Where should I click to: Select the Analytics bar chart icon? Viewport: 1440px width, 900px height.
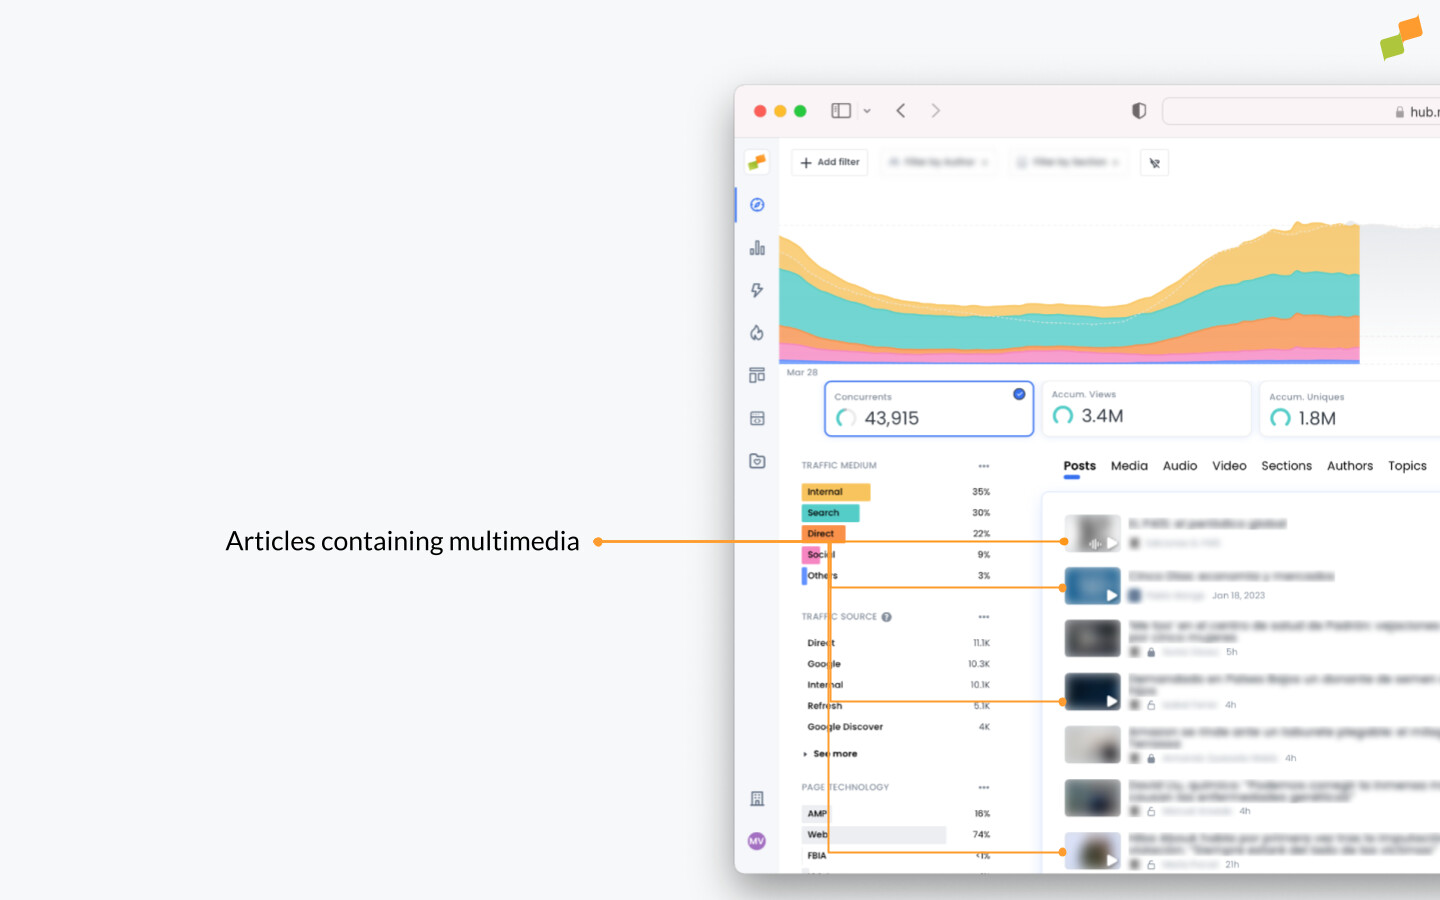pyautogui.click(x=757, y=247)
